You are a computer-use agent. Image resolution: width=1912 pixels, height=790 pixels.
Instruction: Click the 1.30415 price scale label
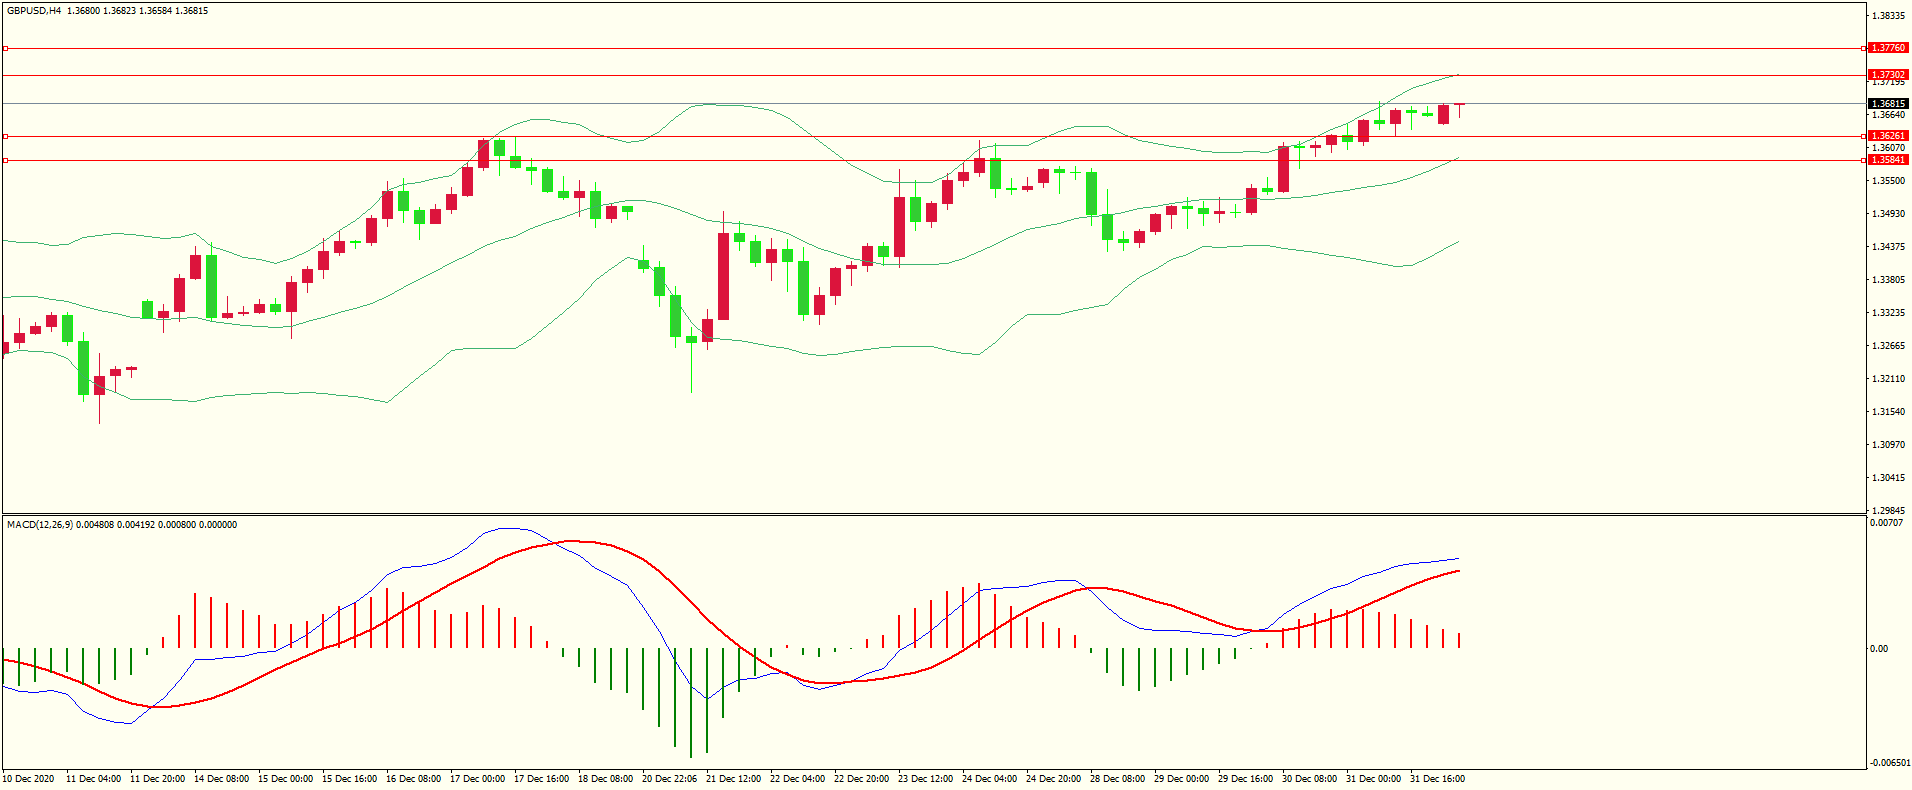tap(1888, 478)
